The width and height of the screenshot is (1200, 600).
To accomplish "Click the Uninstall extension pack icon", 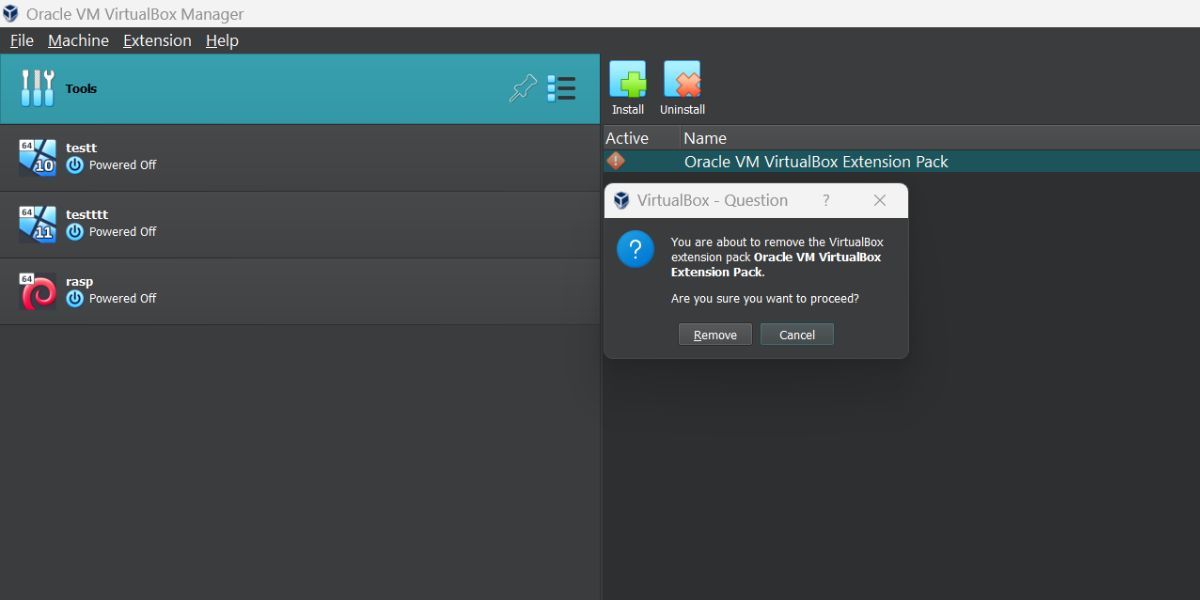I will click(682, 78).
